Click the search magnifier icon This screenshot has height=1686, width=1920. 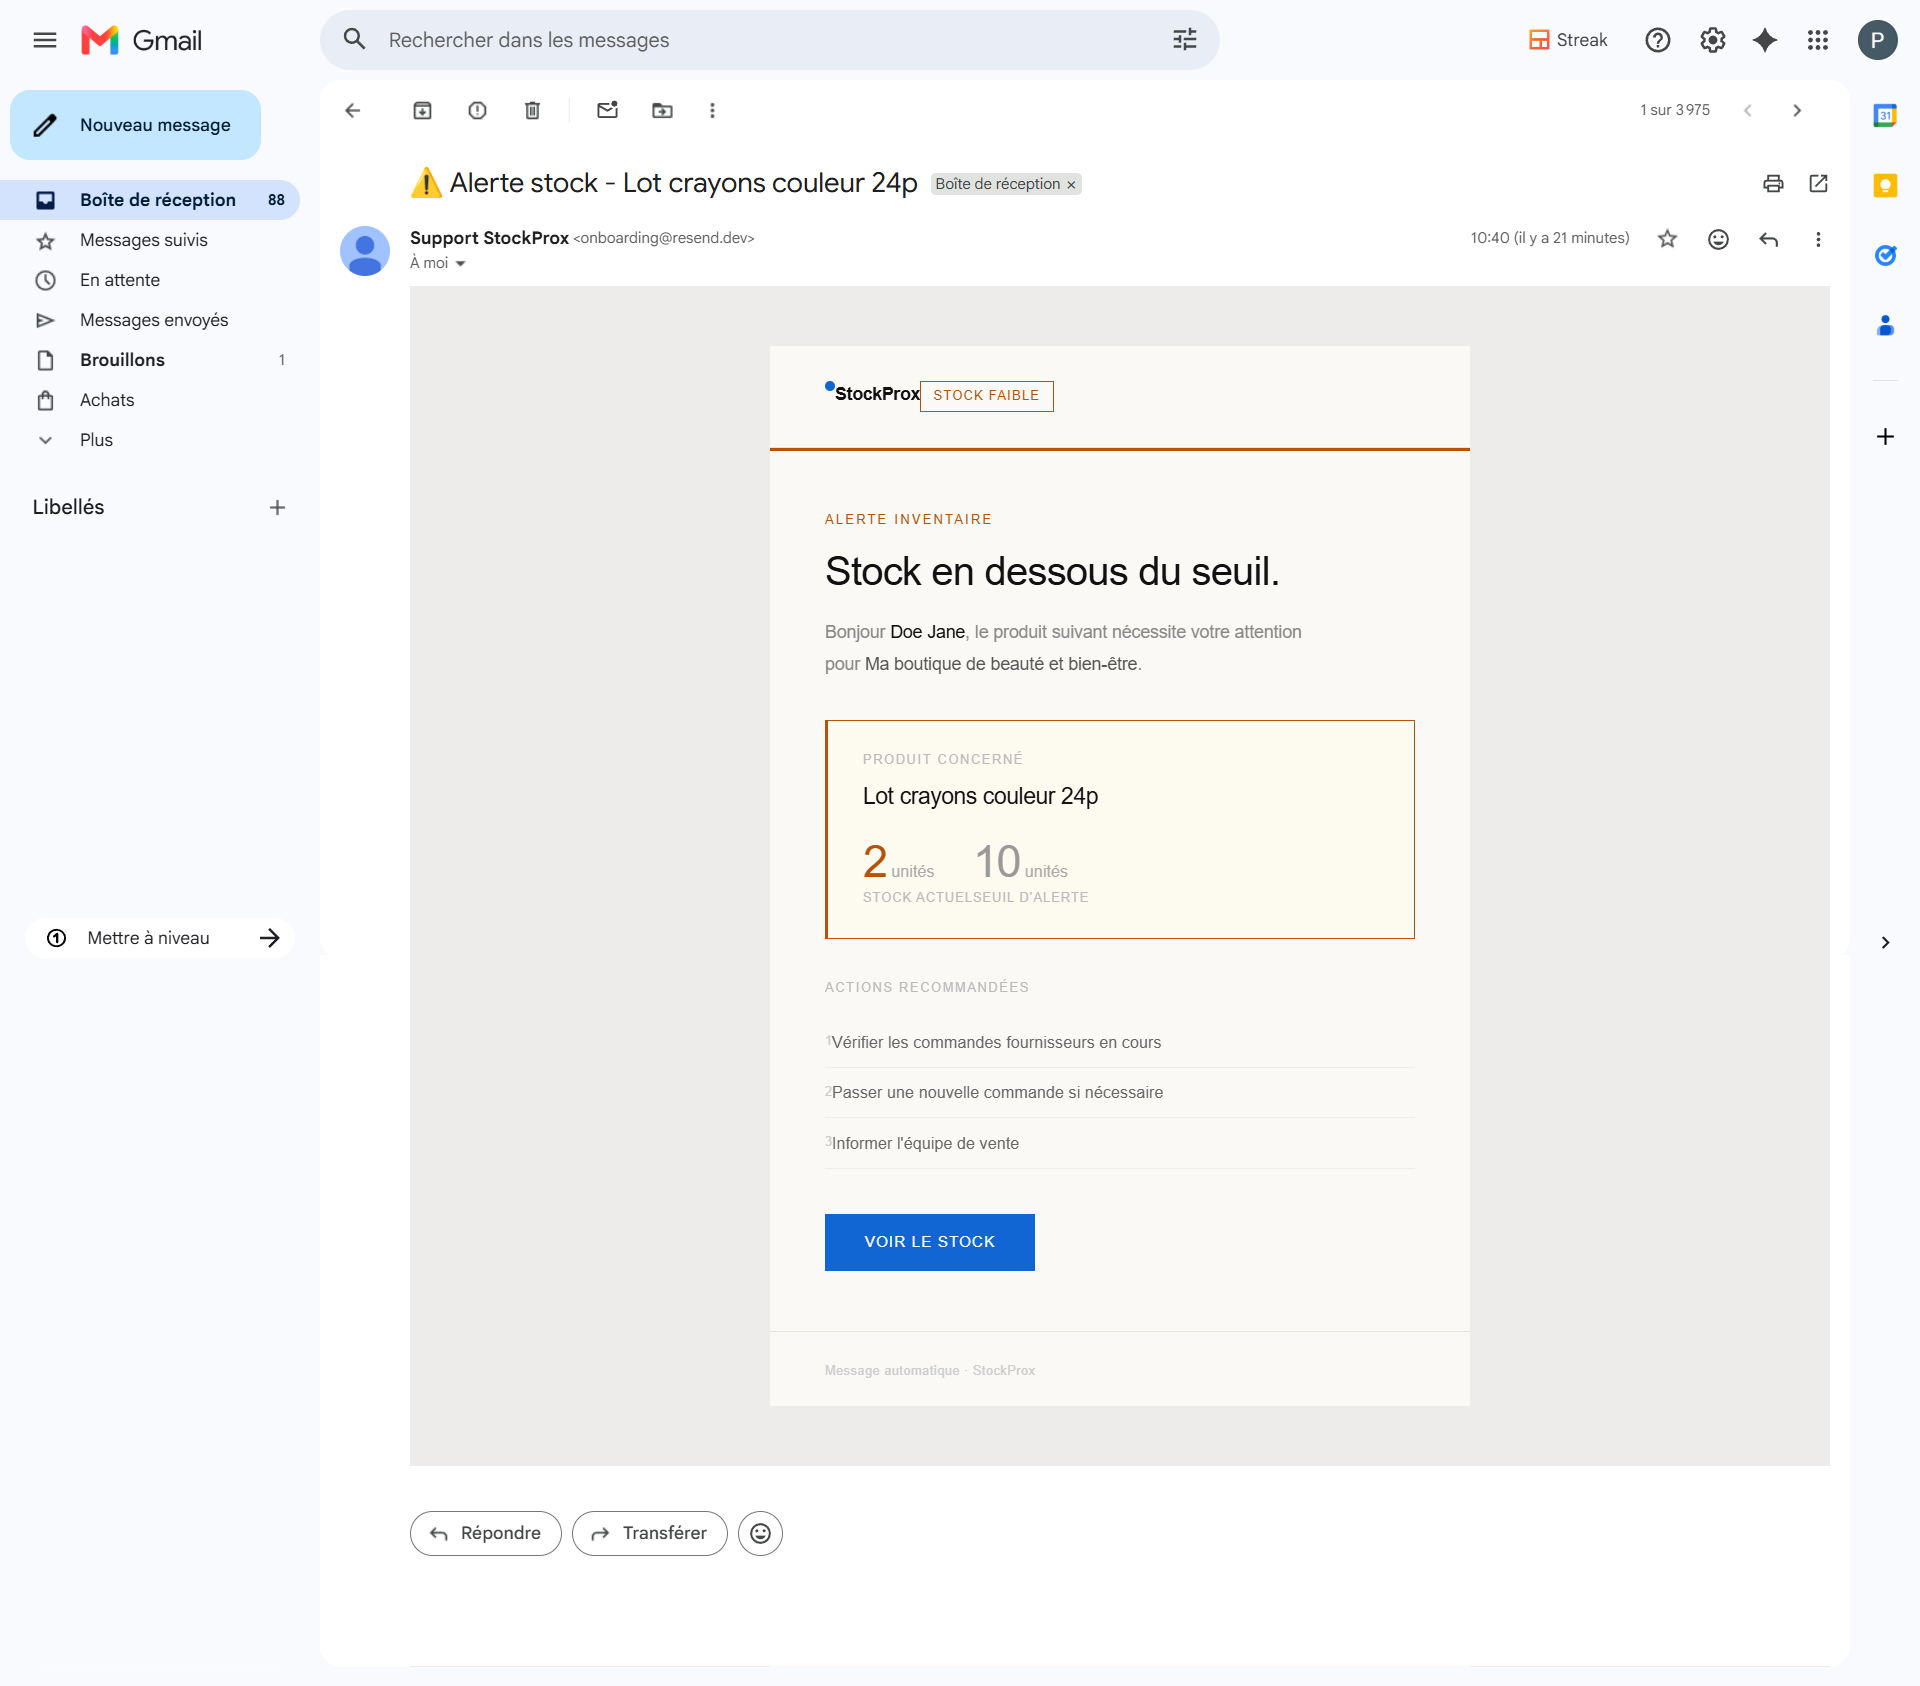coord(354,40)
